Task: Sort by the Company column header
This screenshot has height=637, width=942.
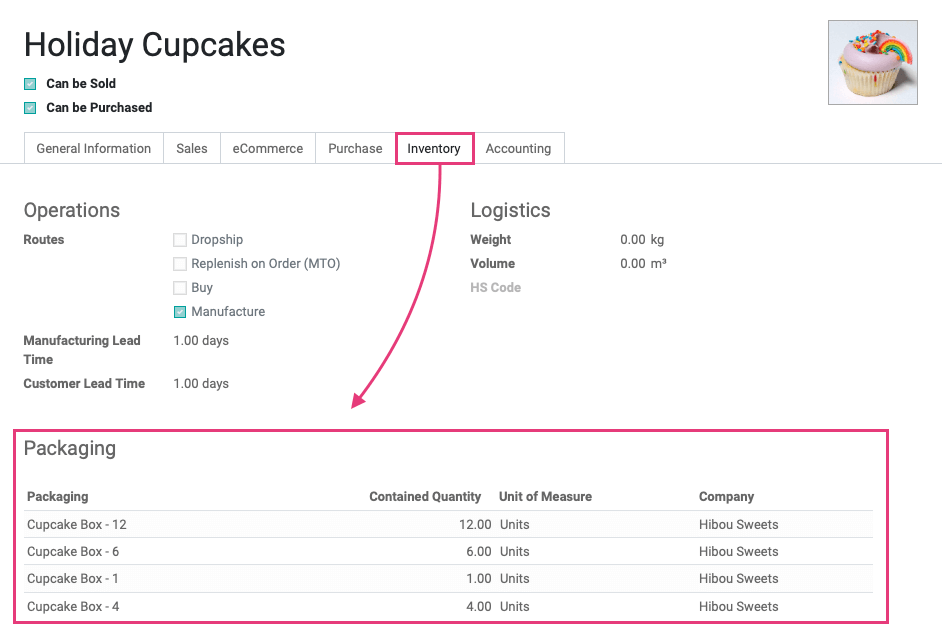Action: (x=726, y=496)
